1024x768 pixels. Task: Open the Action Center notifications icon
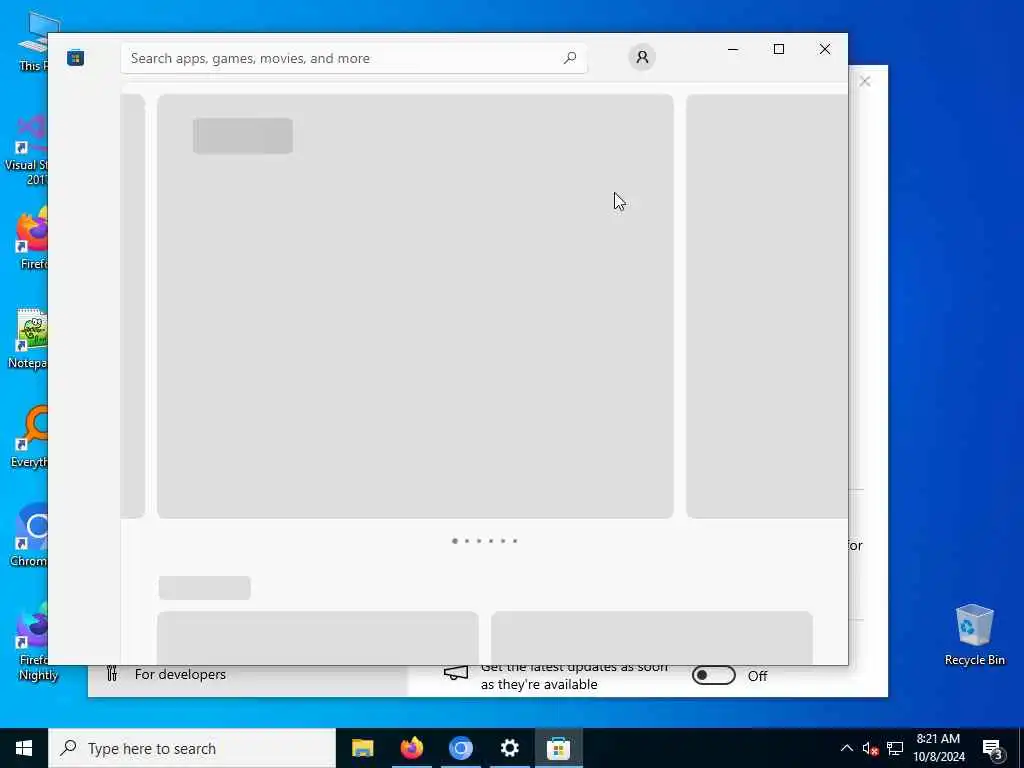992,749
